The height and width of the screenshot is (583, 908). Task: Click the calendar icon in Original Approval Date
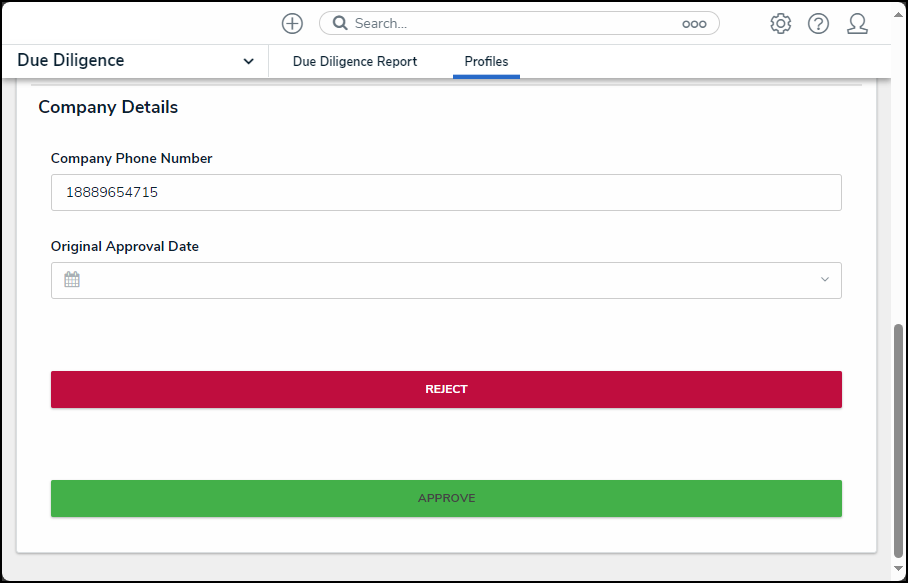point(72,280)
